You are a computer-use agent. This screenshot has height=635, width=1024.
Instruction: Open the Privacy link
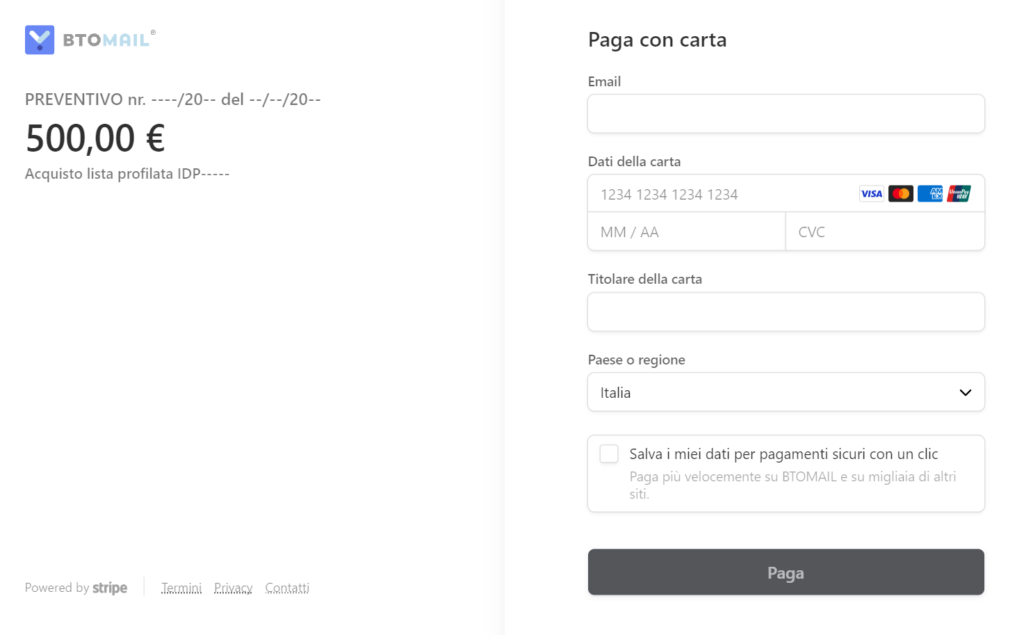pyautogui.click(x=233, y=588)
